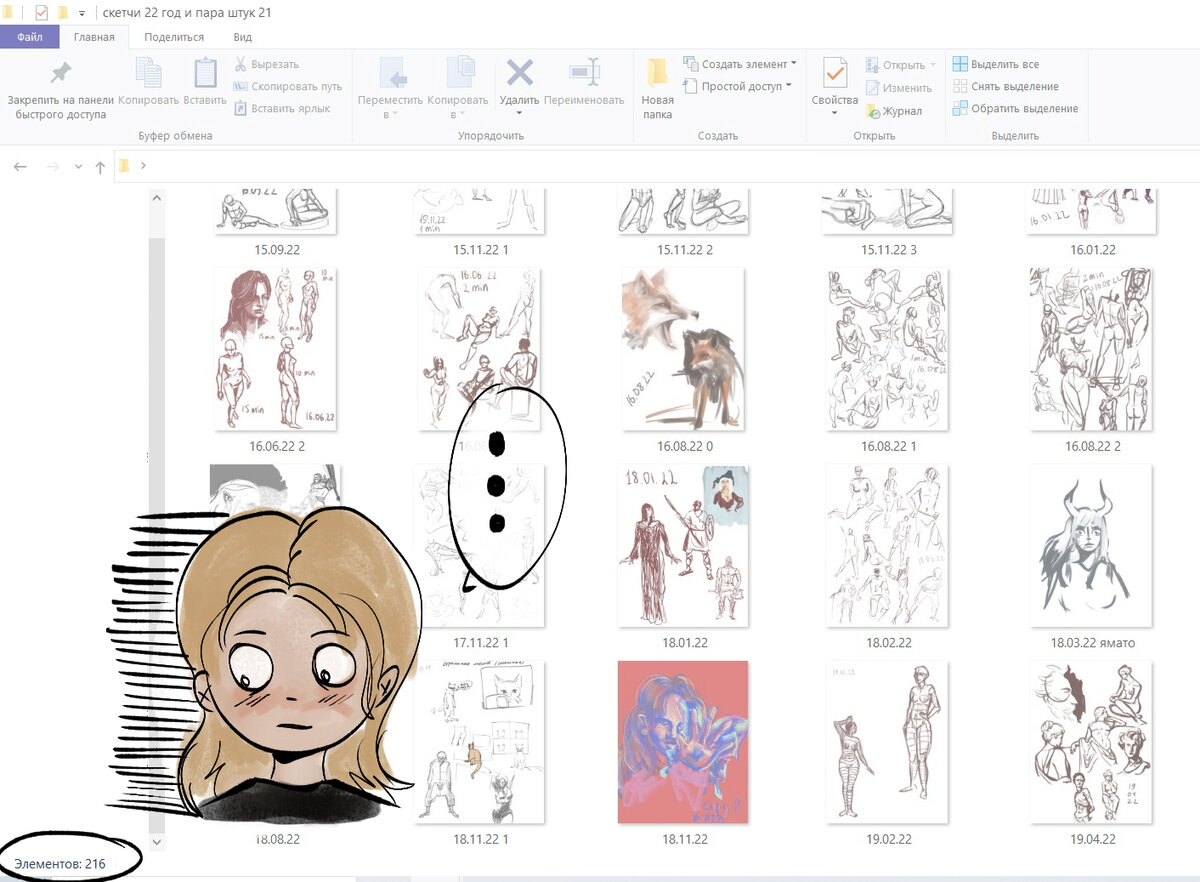This screenshot has width=1200, height=882.
Task: Click the Удалить red cross icon
Action: click(x=519, y=73)
